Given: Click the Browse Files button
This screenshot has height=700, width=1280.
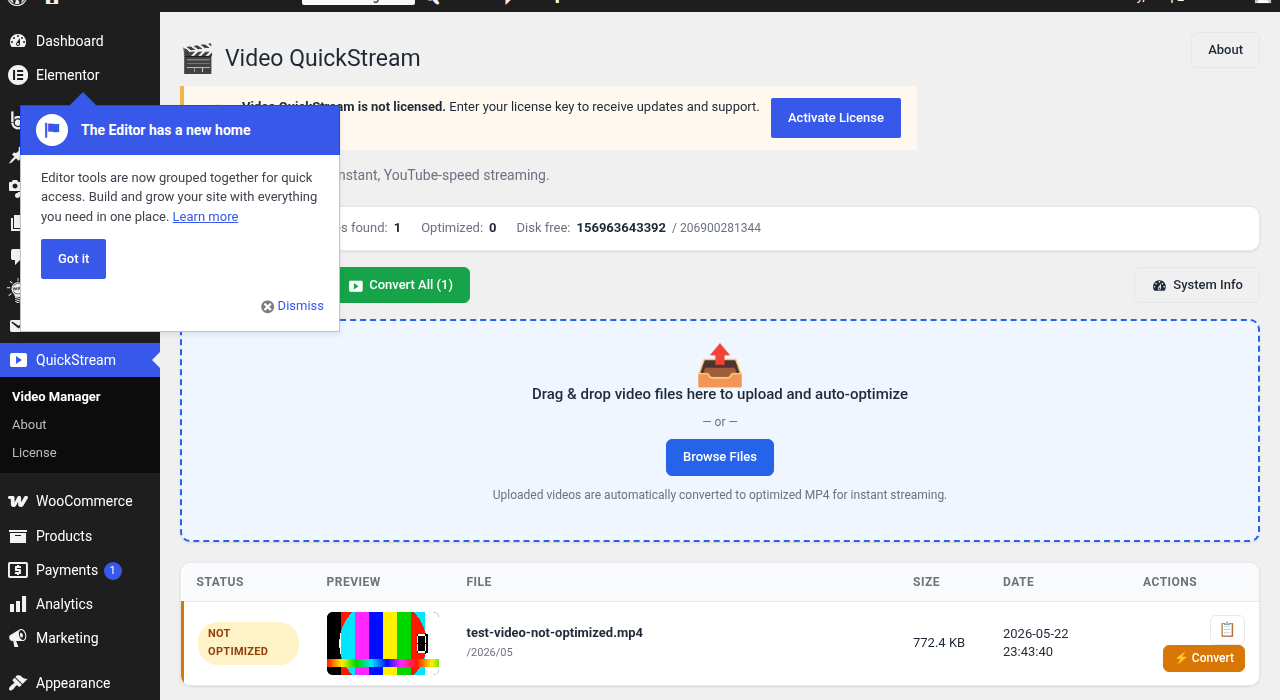Looking at the screenshot, I should (720, 457).
